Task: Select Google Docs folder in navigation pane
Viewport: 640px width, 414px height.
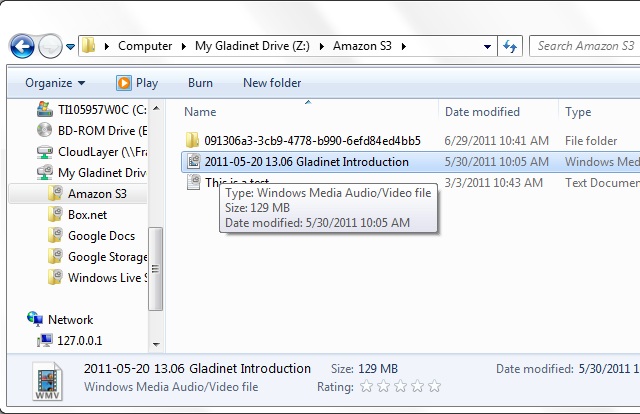Action: coord(101,236)
